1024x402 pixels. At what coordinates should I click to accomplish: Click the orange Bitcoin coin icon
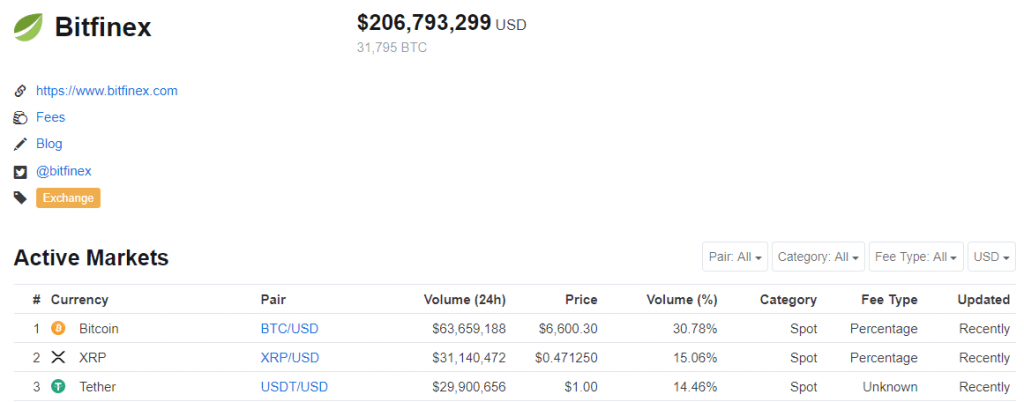pyautogui.click(x=58, y=328)
